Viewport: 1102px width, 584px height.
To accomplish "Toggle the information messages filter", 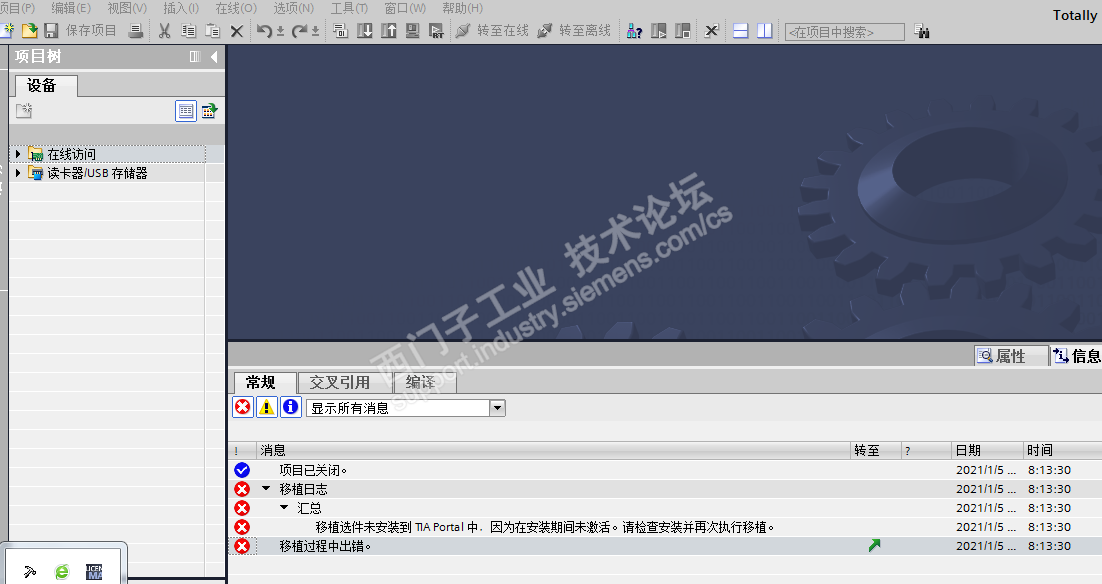I will pyautogui.click(x=290, y=407).
